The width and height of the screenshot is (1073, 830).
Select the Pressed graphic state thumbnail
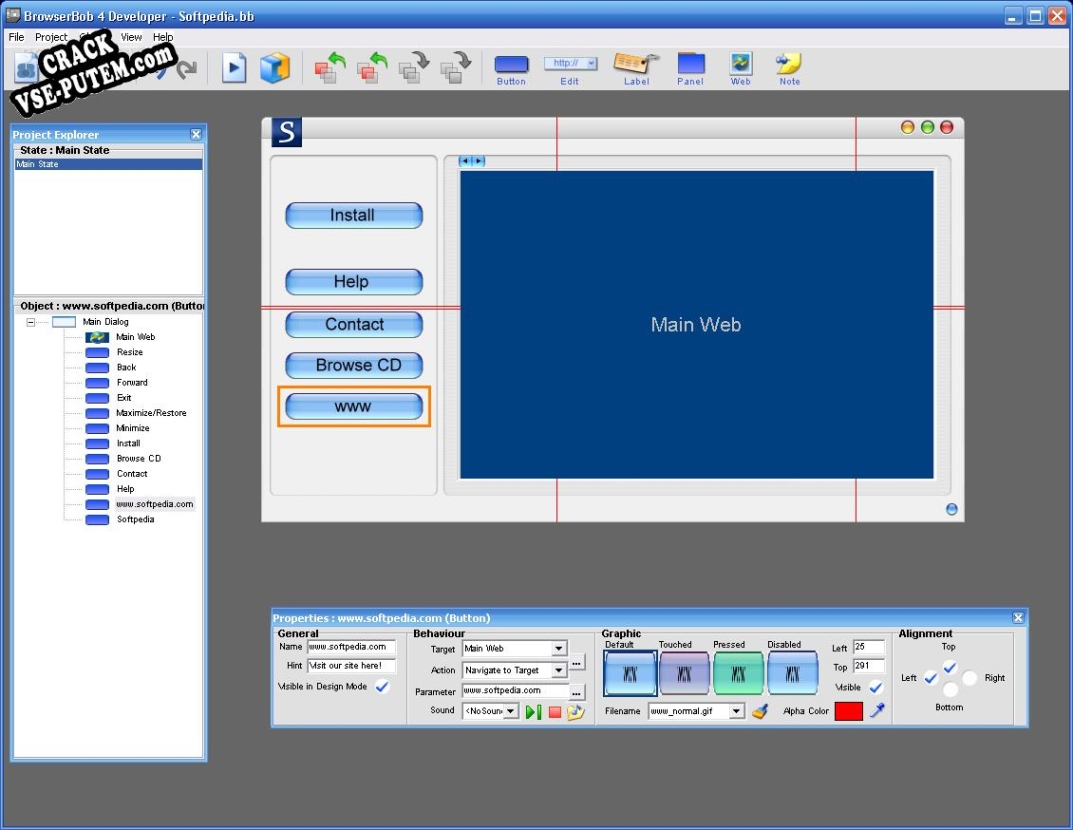pos(738,673)
